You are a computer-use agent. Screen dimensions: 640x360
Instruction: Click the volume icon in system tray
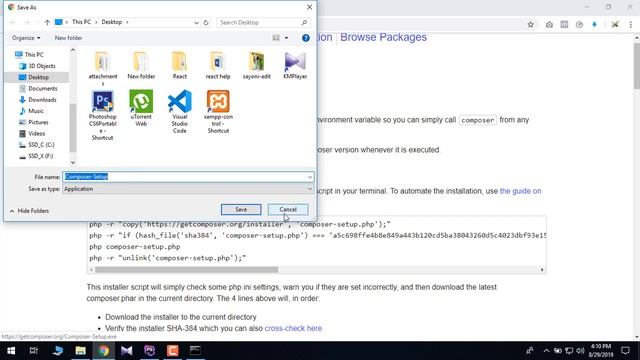click(x=580, y=351)
